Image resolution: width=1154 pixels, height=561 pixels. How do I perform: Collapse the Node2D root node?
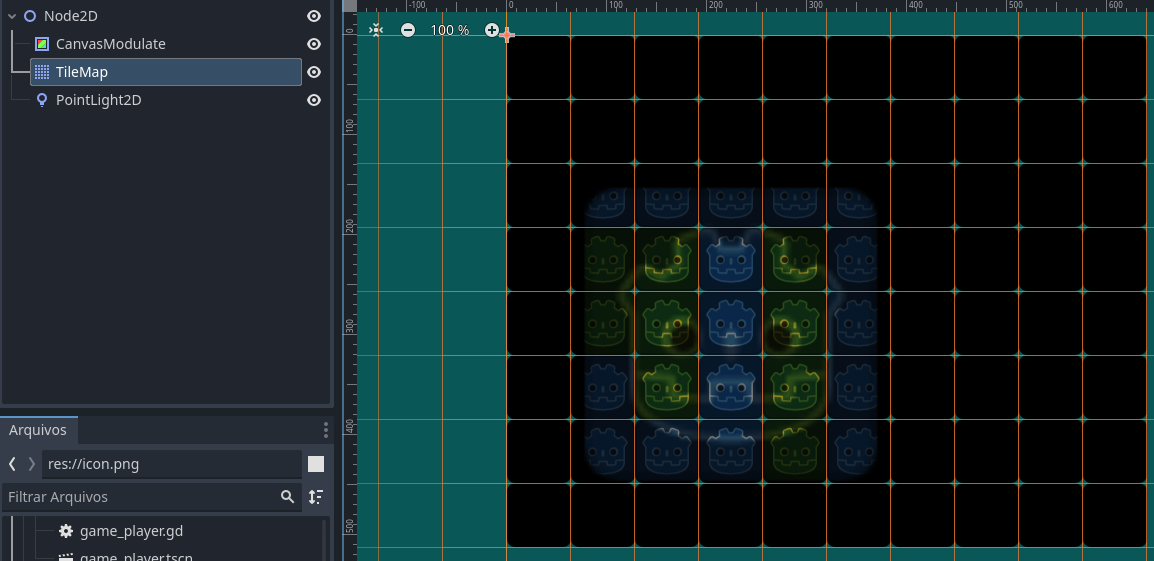12,16
